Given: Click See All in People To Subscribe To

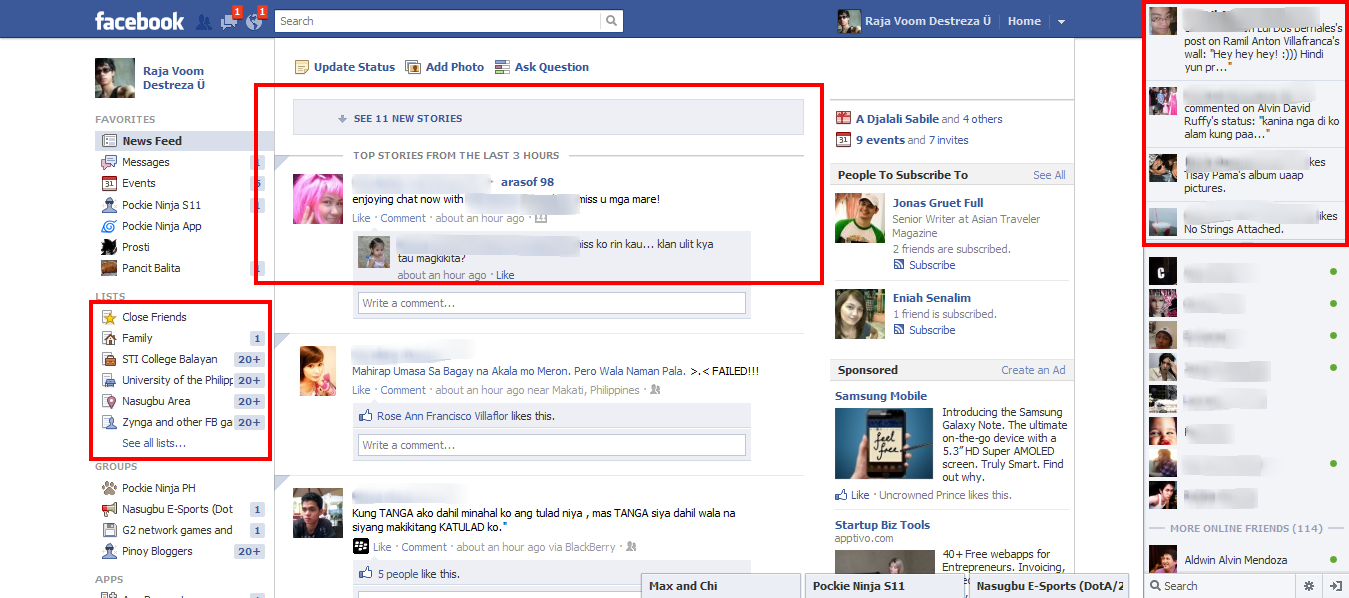Looking at the screenshot, I should coord(1049,175).
